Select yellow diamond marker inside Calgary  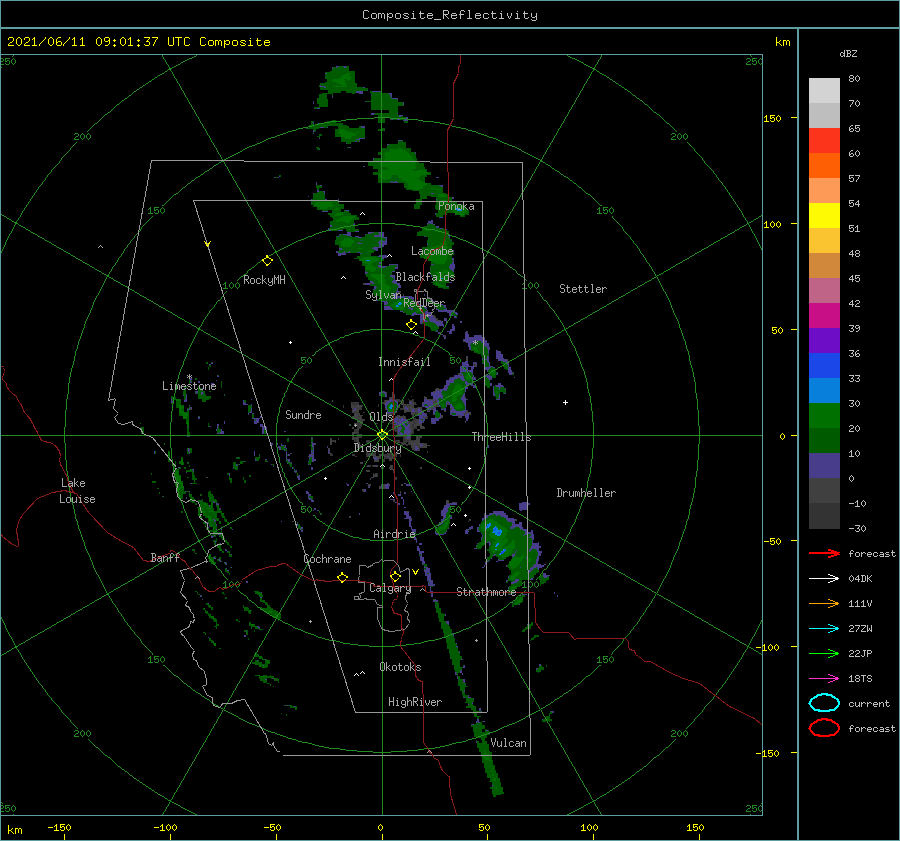tap(395, 576)
